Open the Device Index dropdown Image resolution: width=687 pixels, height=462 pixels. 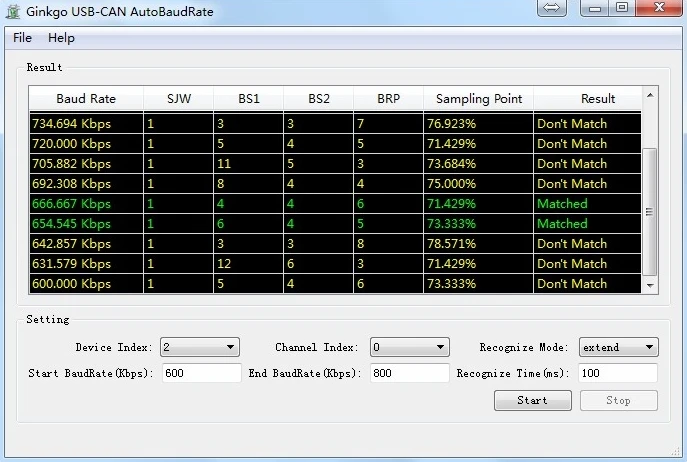(200, 347)
